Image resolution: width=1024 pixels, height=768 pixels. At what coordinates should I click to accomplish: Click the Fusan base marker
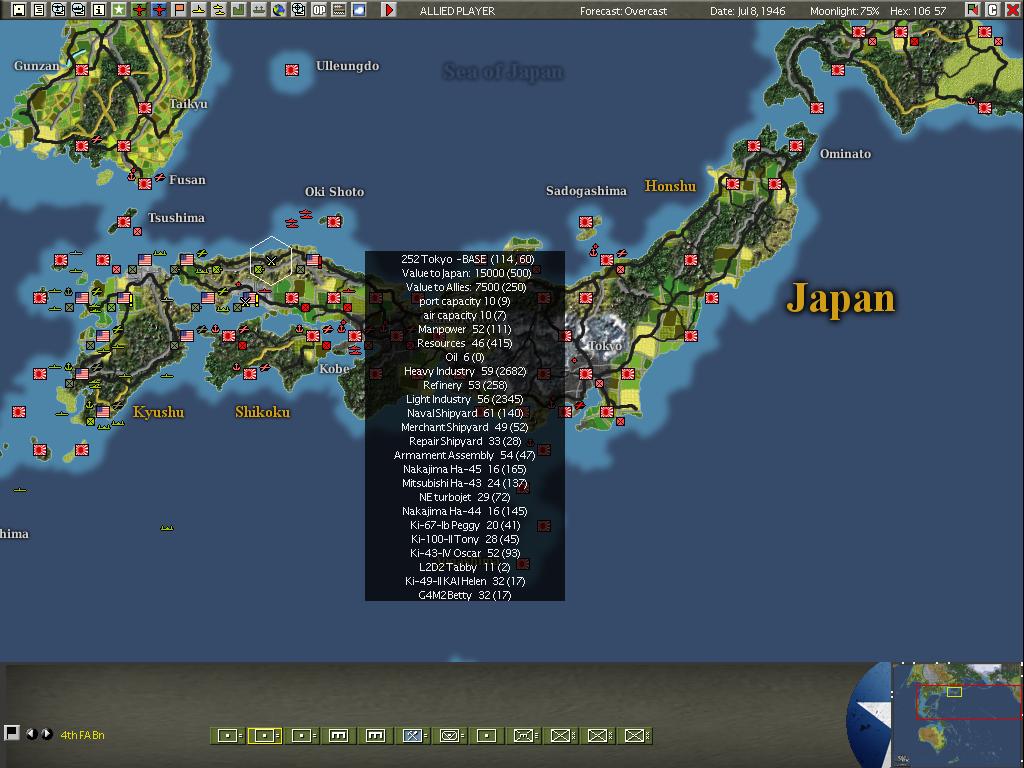[x=145, y=184]
